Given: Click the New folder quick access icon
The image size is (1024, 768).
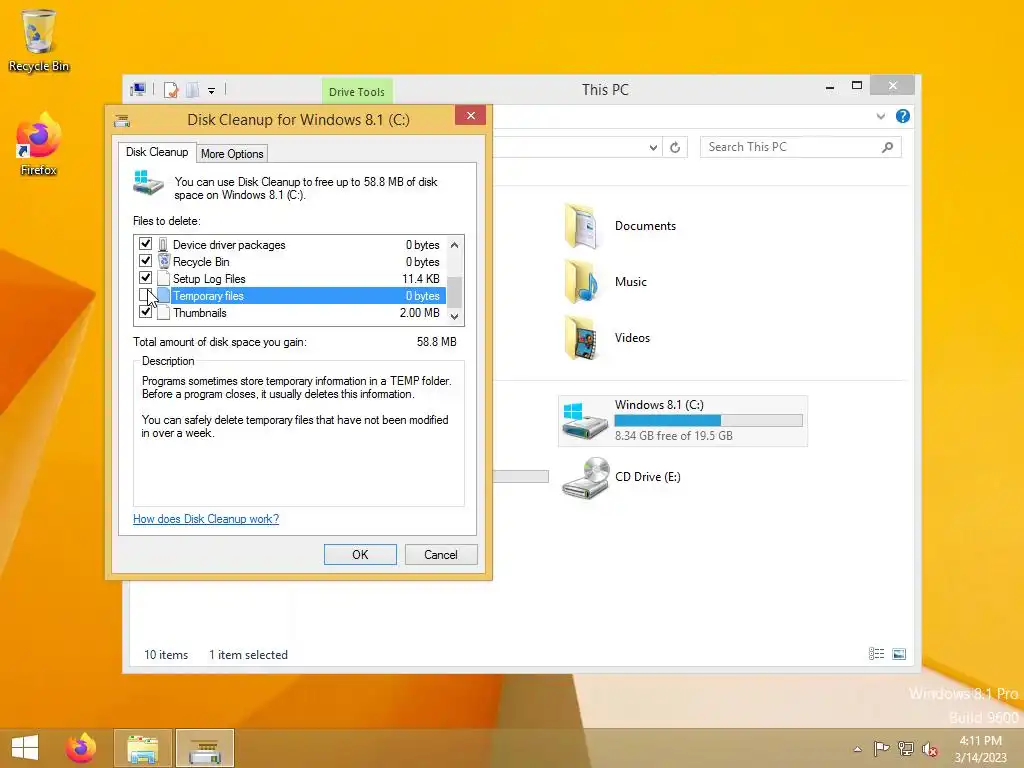Looking at the screenshot, I should coord(193,90).
